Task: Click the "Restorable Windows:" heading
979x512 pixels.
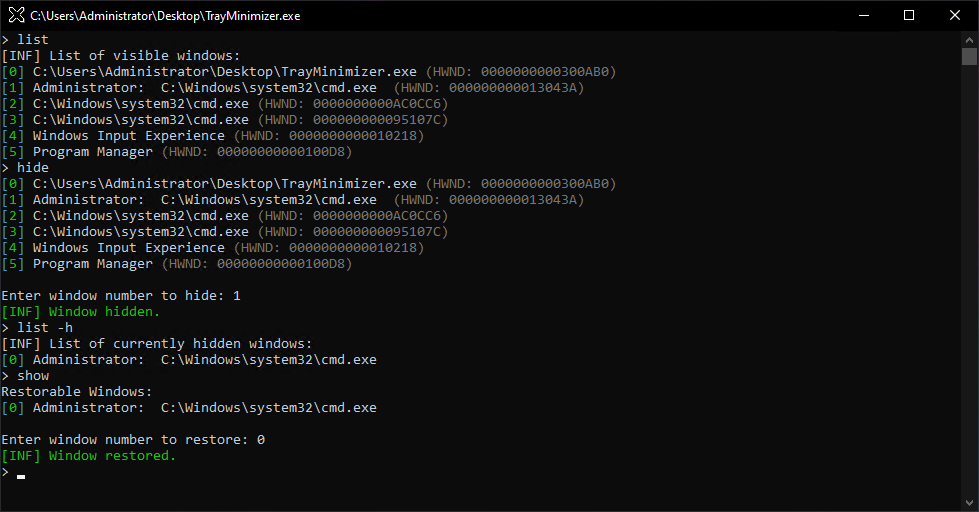Action: (x=76, y=392)
